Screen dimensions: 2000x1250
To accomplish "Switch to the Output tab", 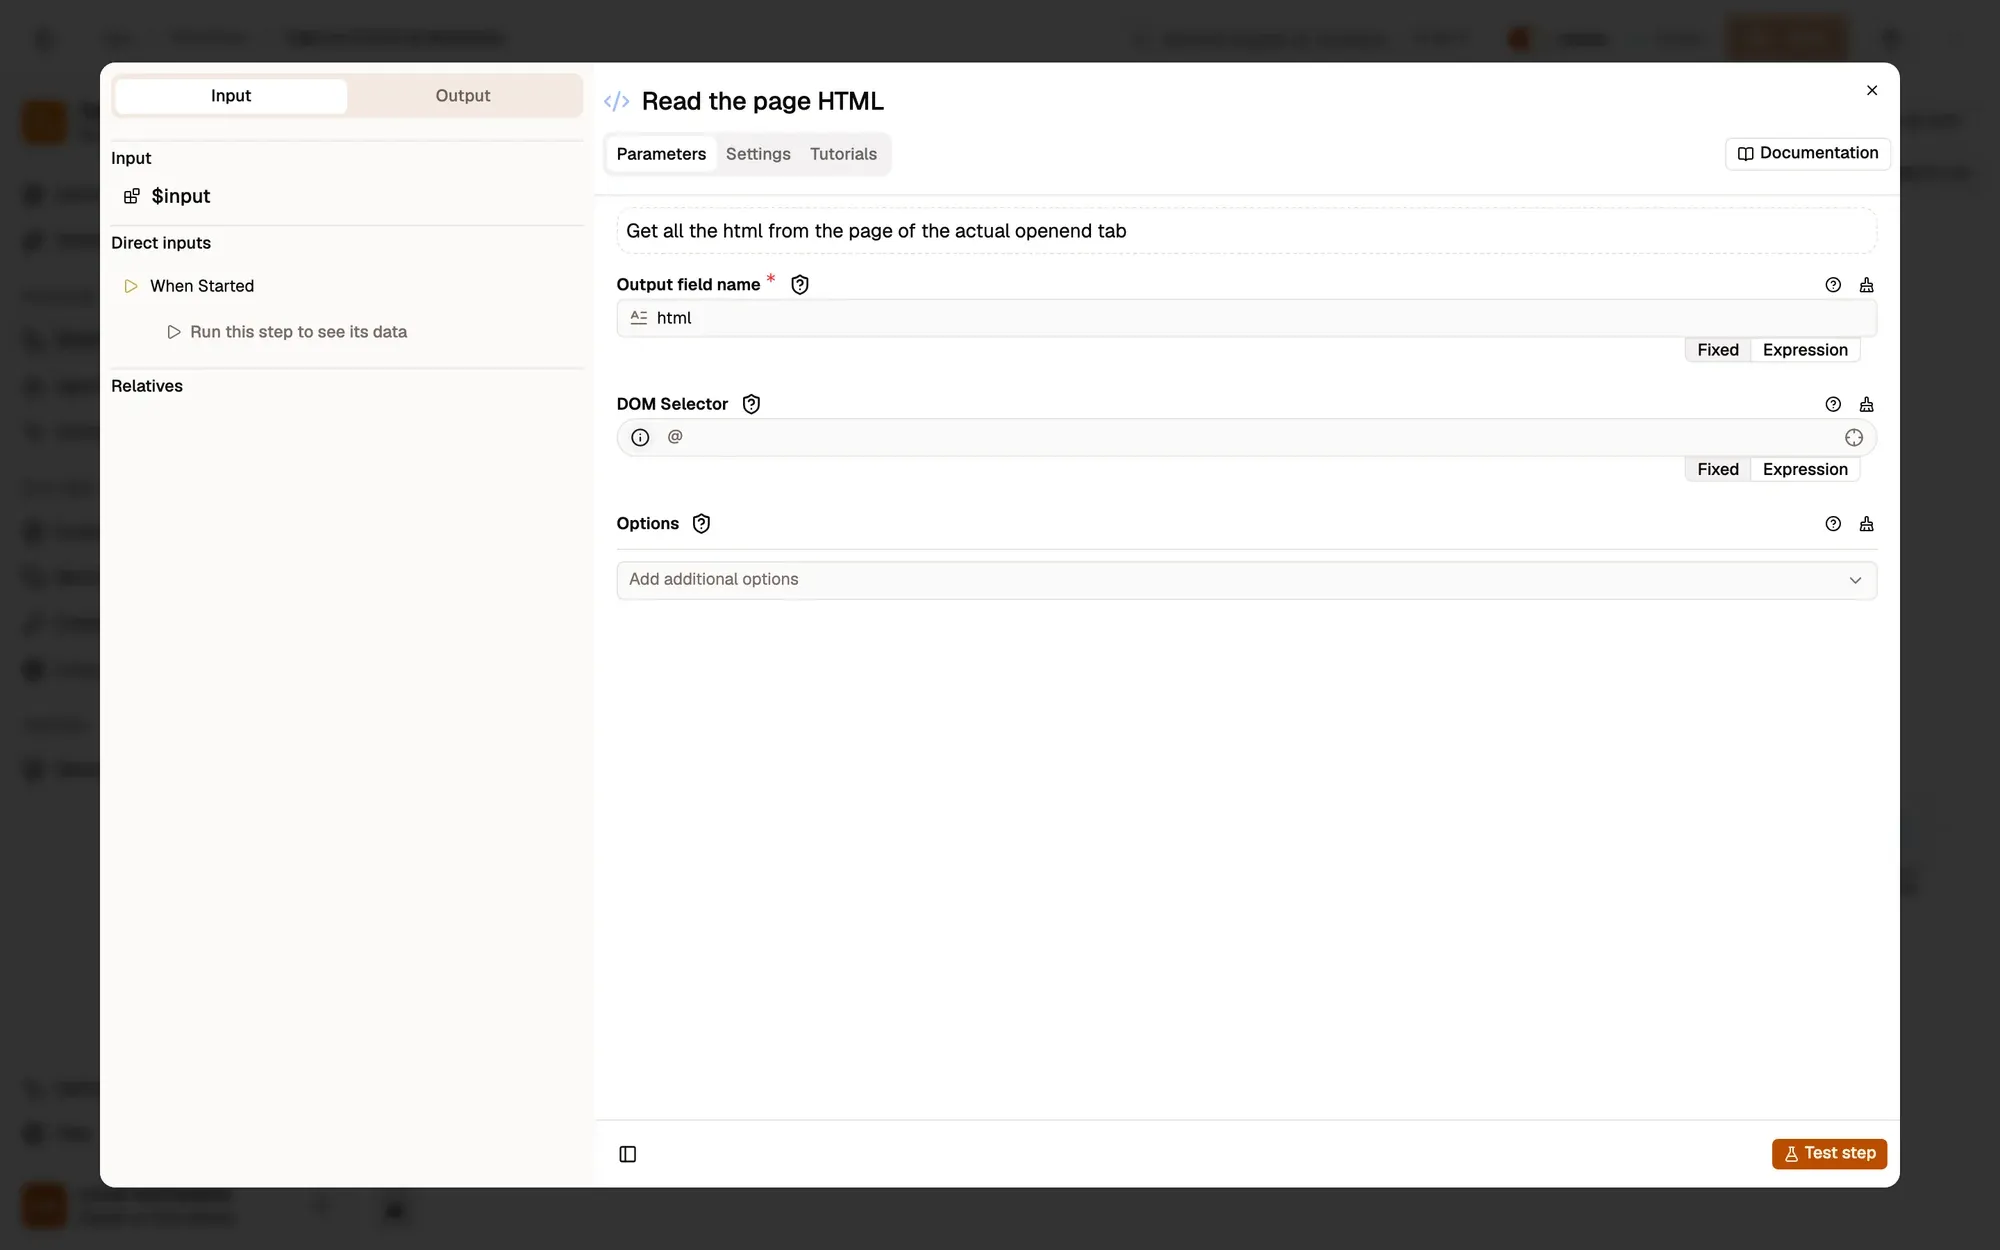I will [x=463, y=96].
